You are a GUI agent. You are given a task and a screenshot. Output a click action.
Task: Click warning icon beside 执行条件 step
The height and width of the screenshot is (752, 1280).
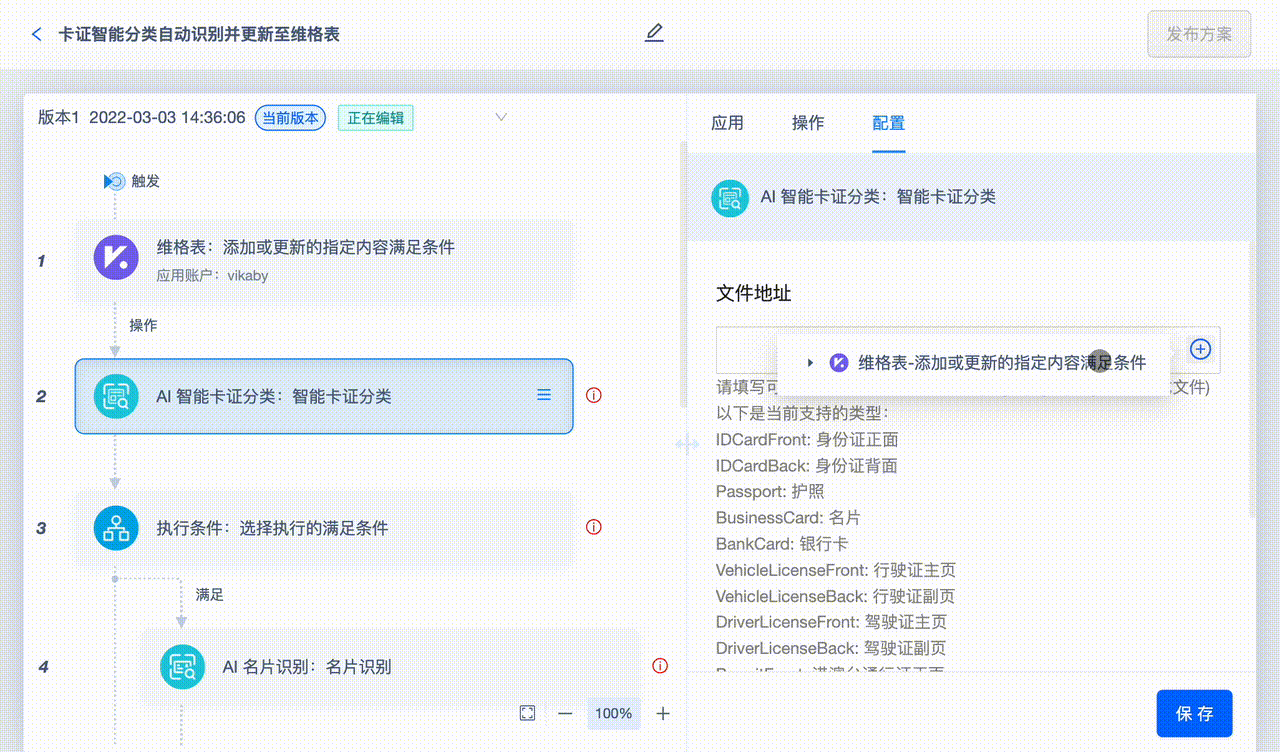coord(593,527)
